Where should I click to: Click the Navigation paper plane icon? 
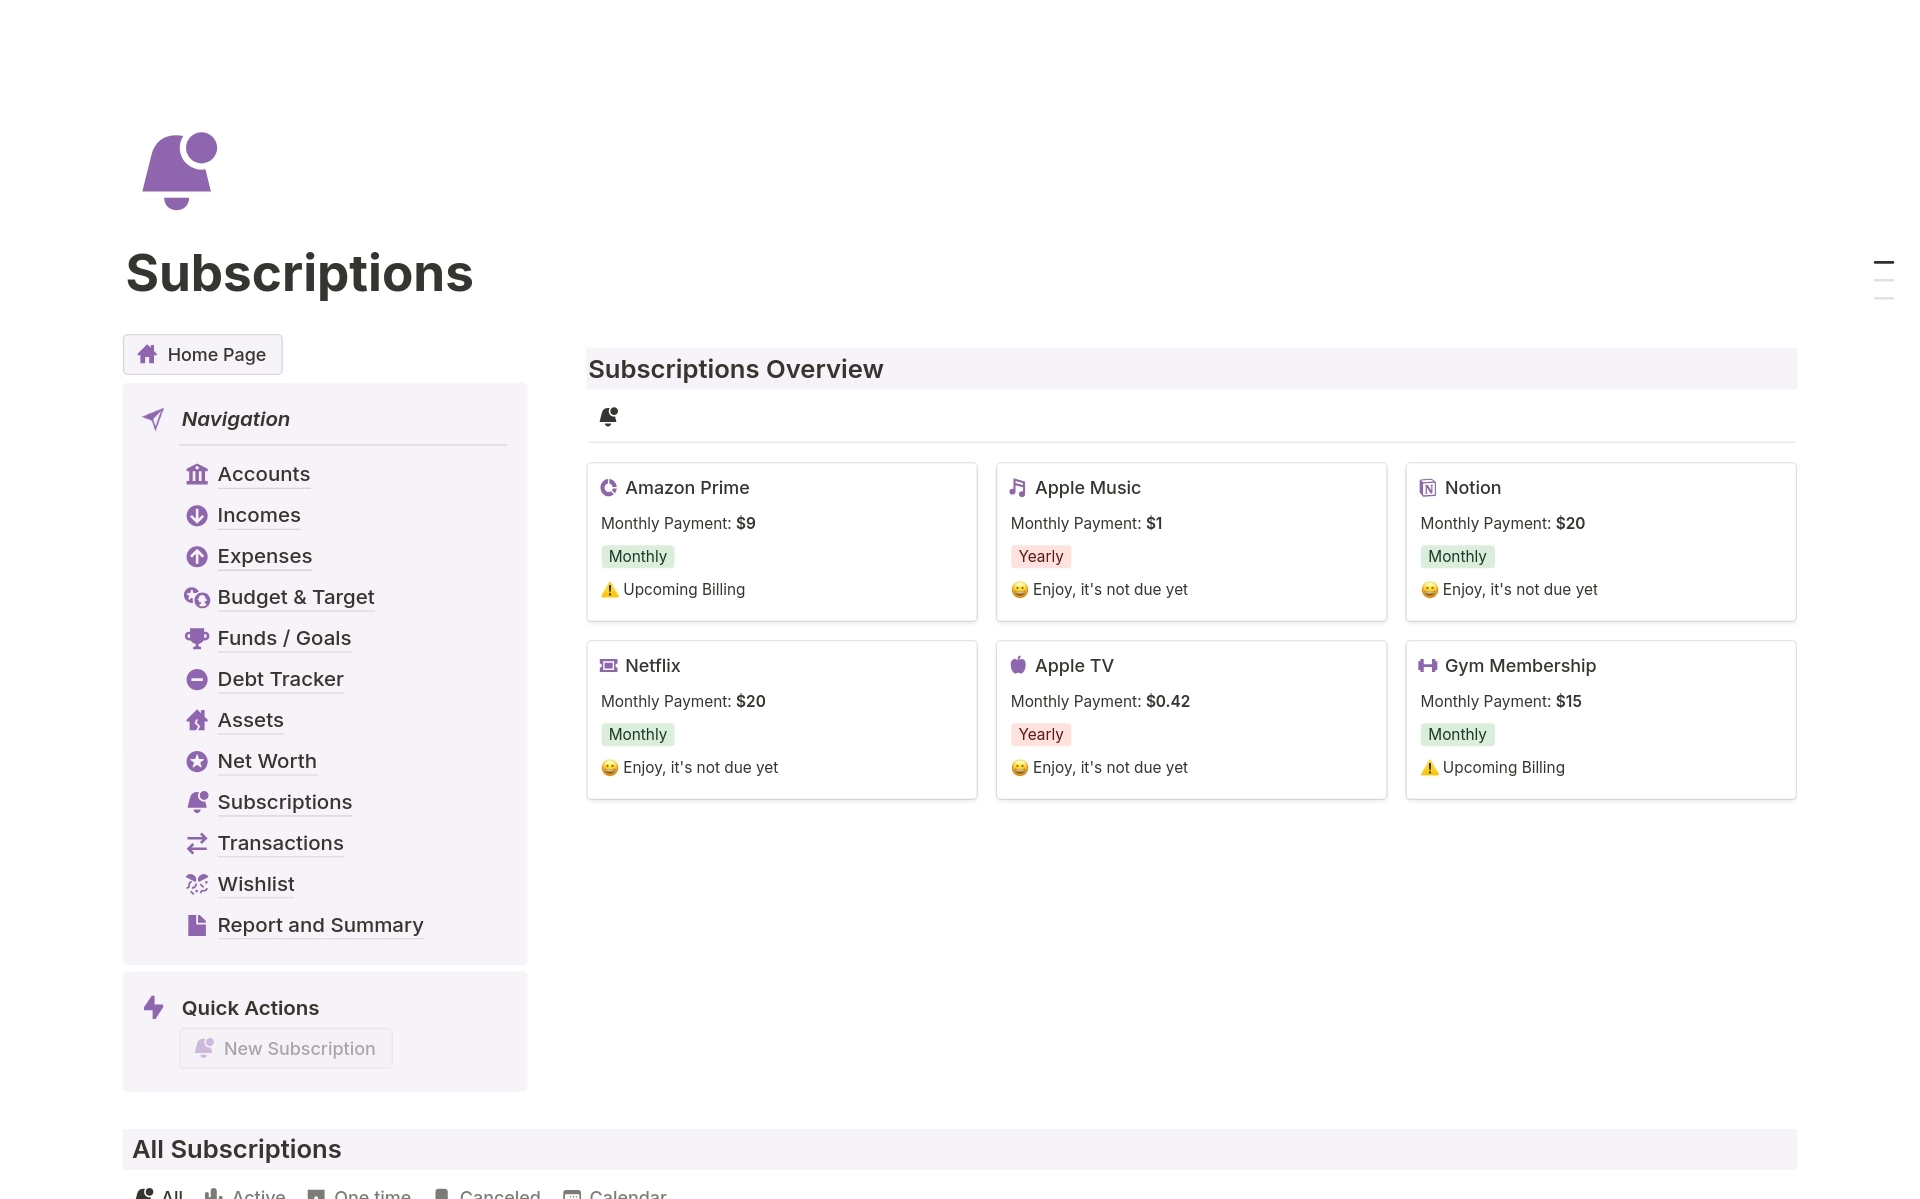tap(153, 419)
